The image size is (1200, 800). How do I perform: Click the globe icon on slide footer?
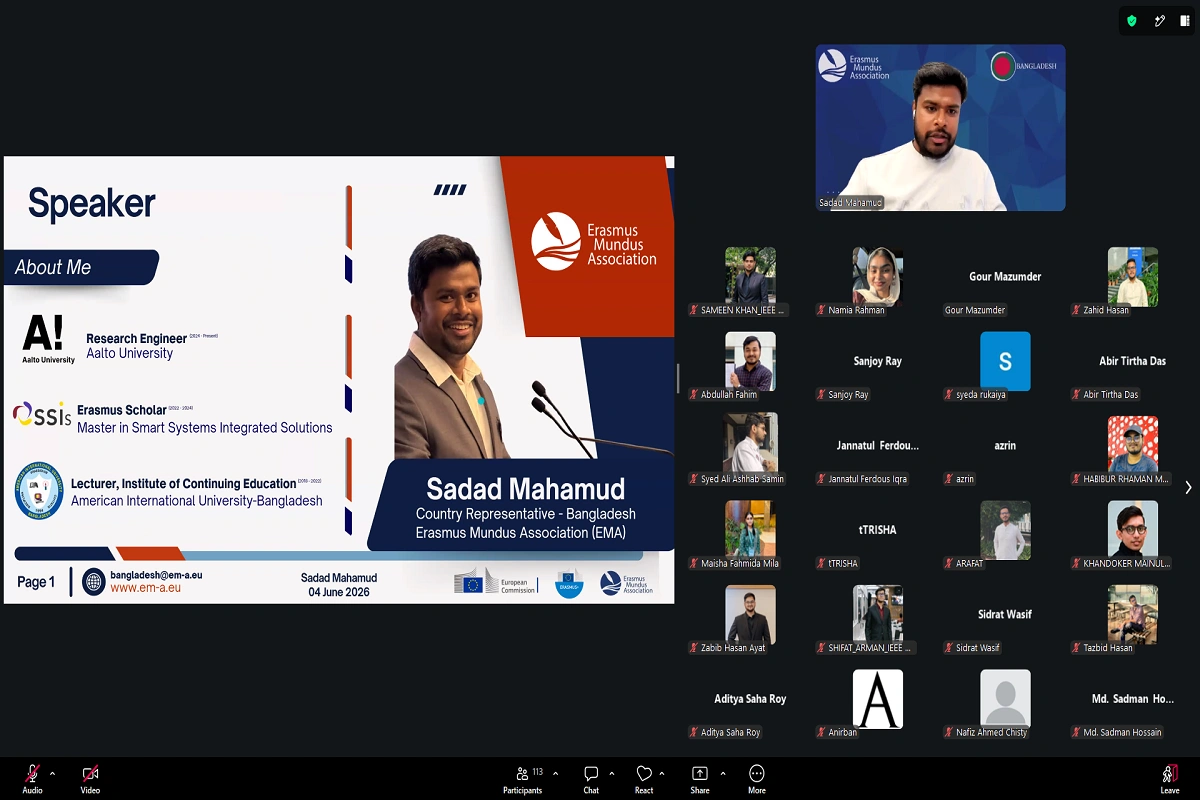point(93,582)
